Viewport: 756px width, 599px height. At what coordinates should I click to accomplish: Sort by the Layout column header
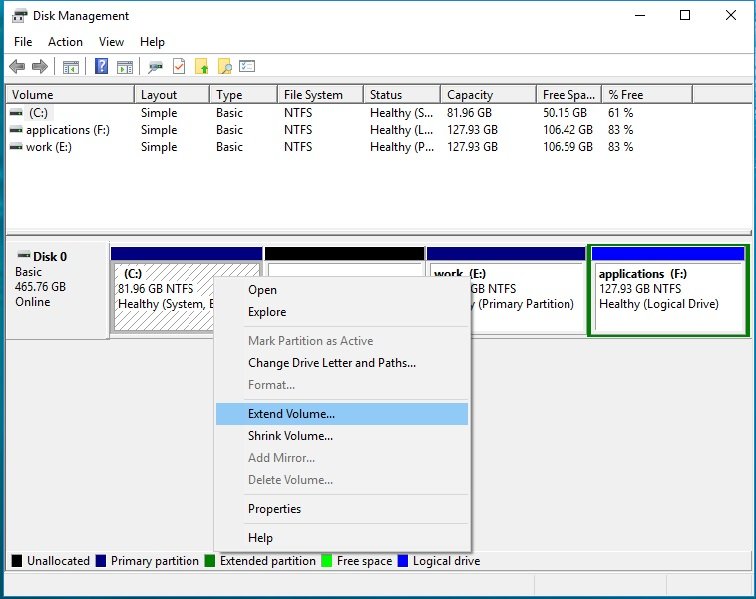coord(172,95)
